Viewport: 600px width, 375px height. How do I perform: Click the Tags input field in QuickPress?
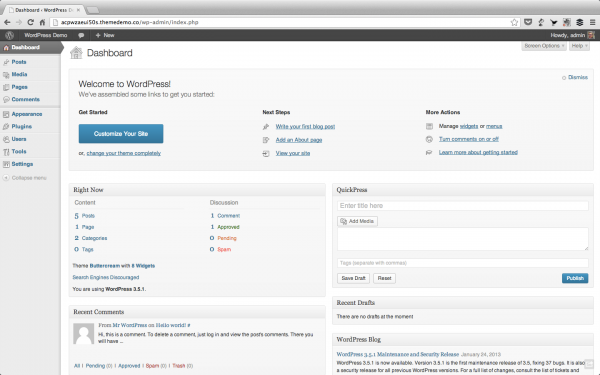tap(463, 263)
